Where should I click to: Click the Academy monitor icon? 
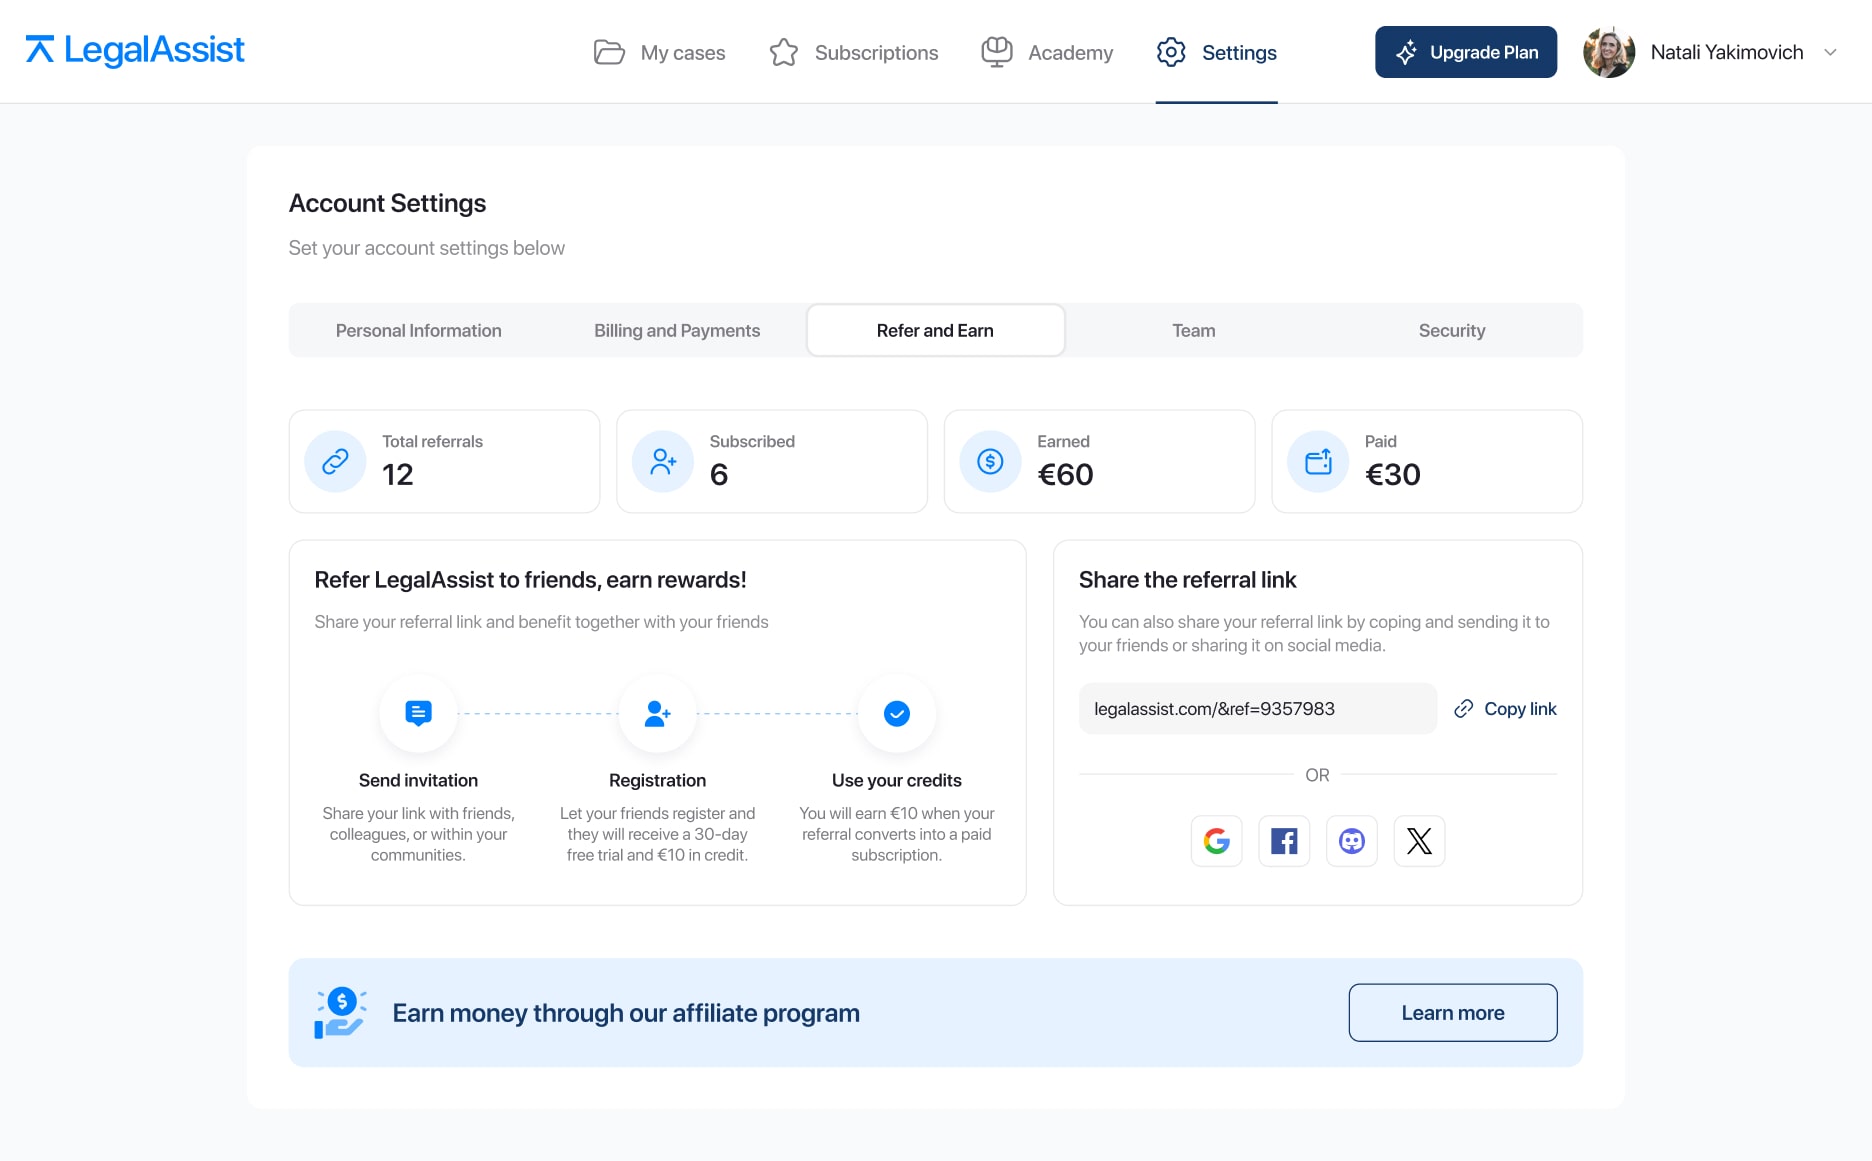click(x=997, y=52)
